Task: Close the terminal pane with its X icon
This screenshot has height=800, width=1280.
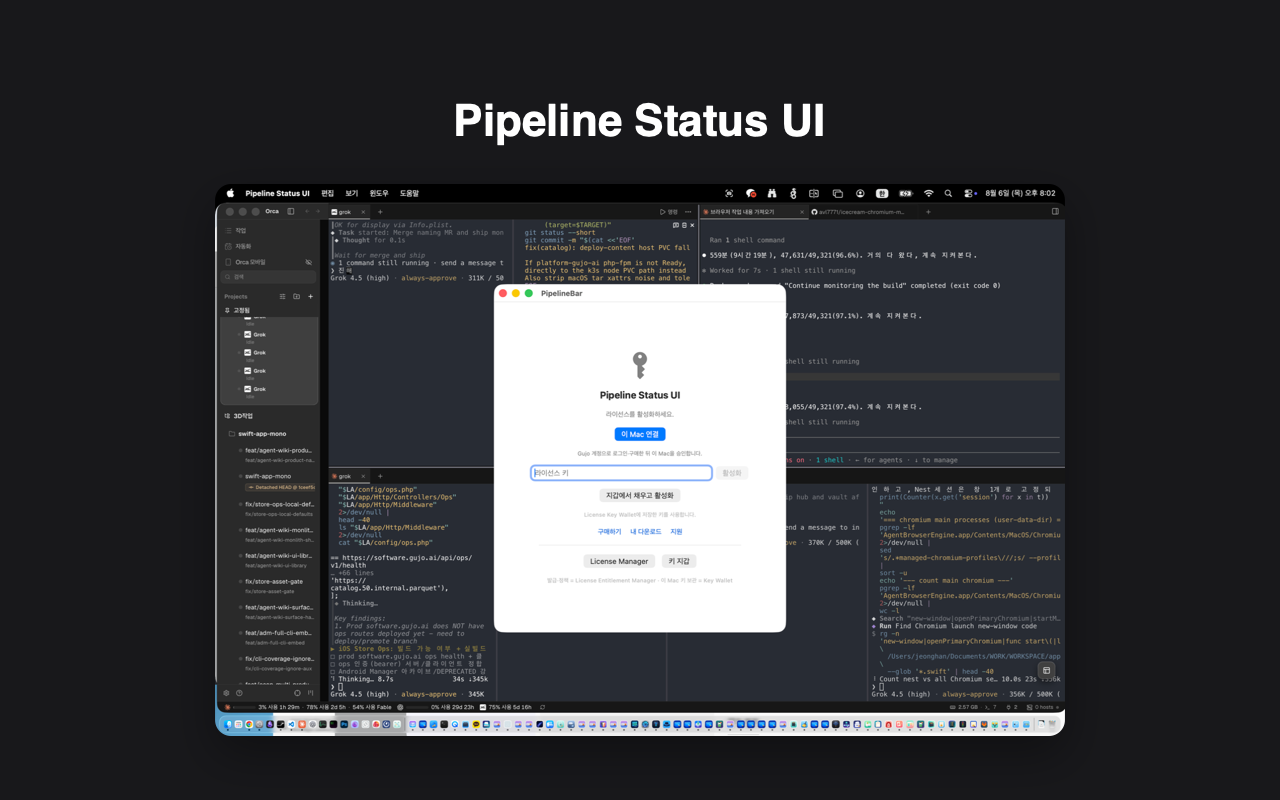Action: coord(690,226)
